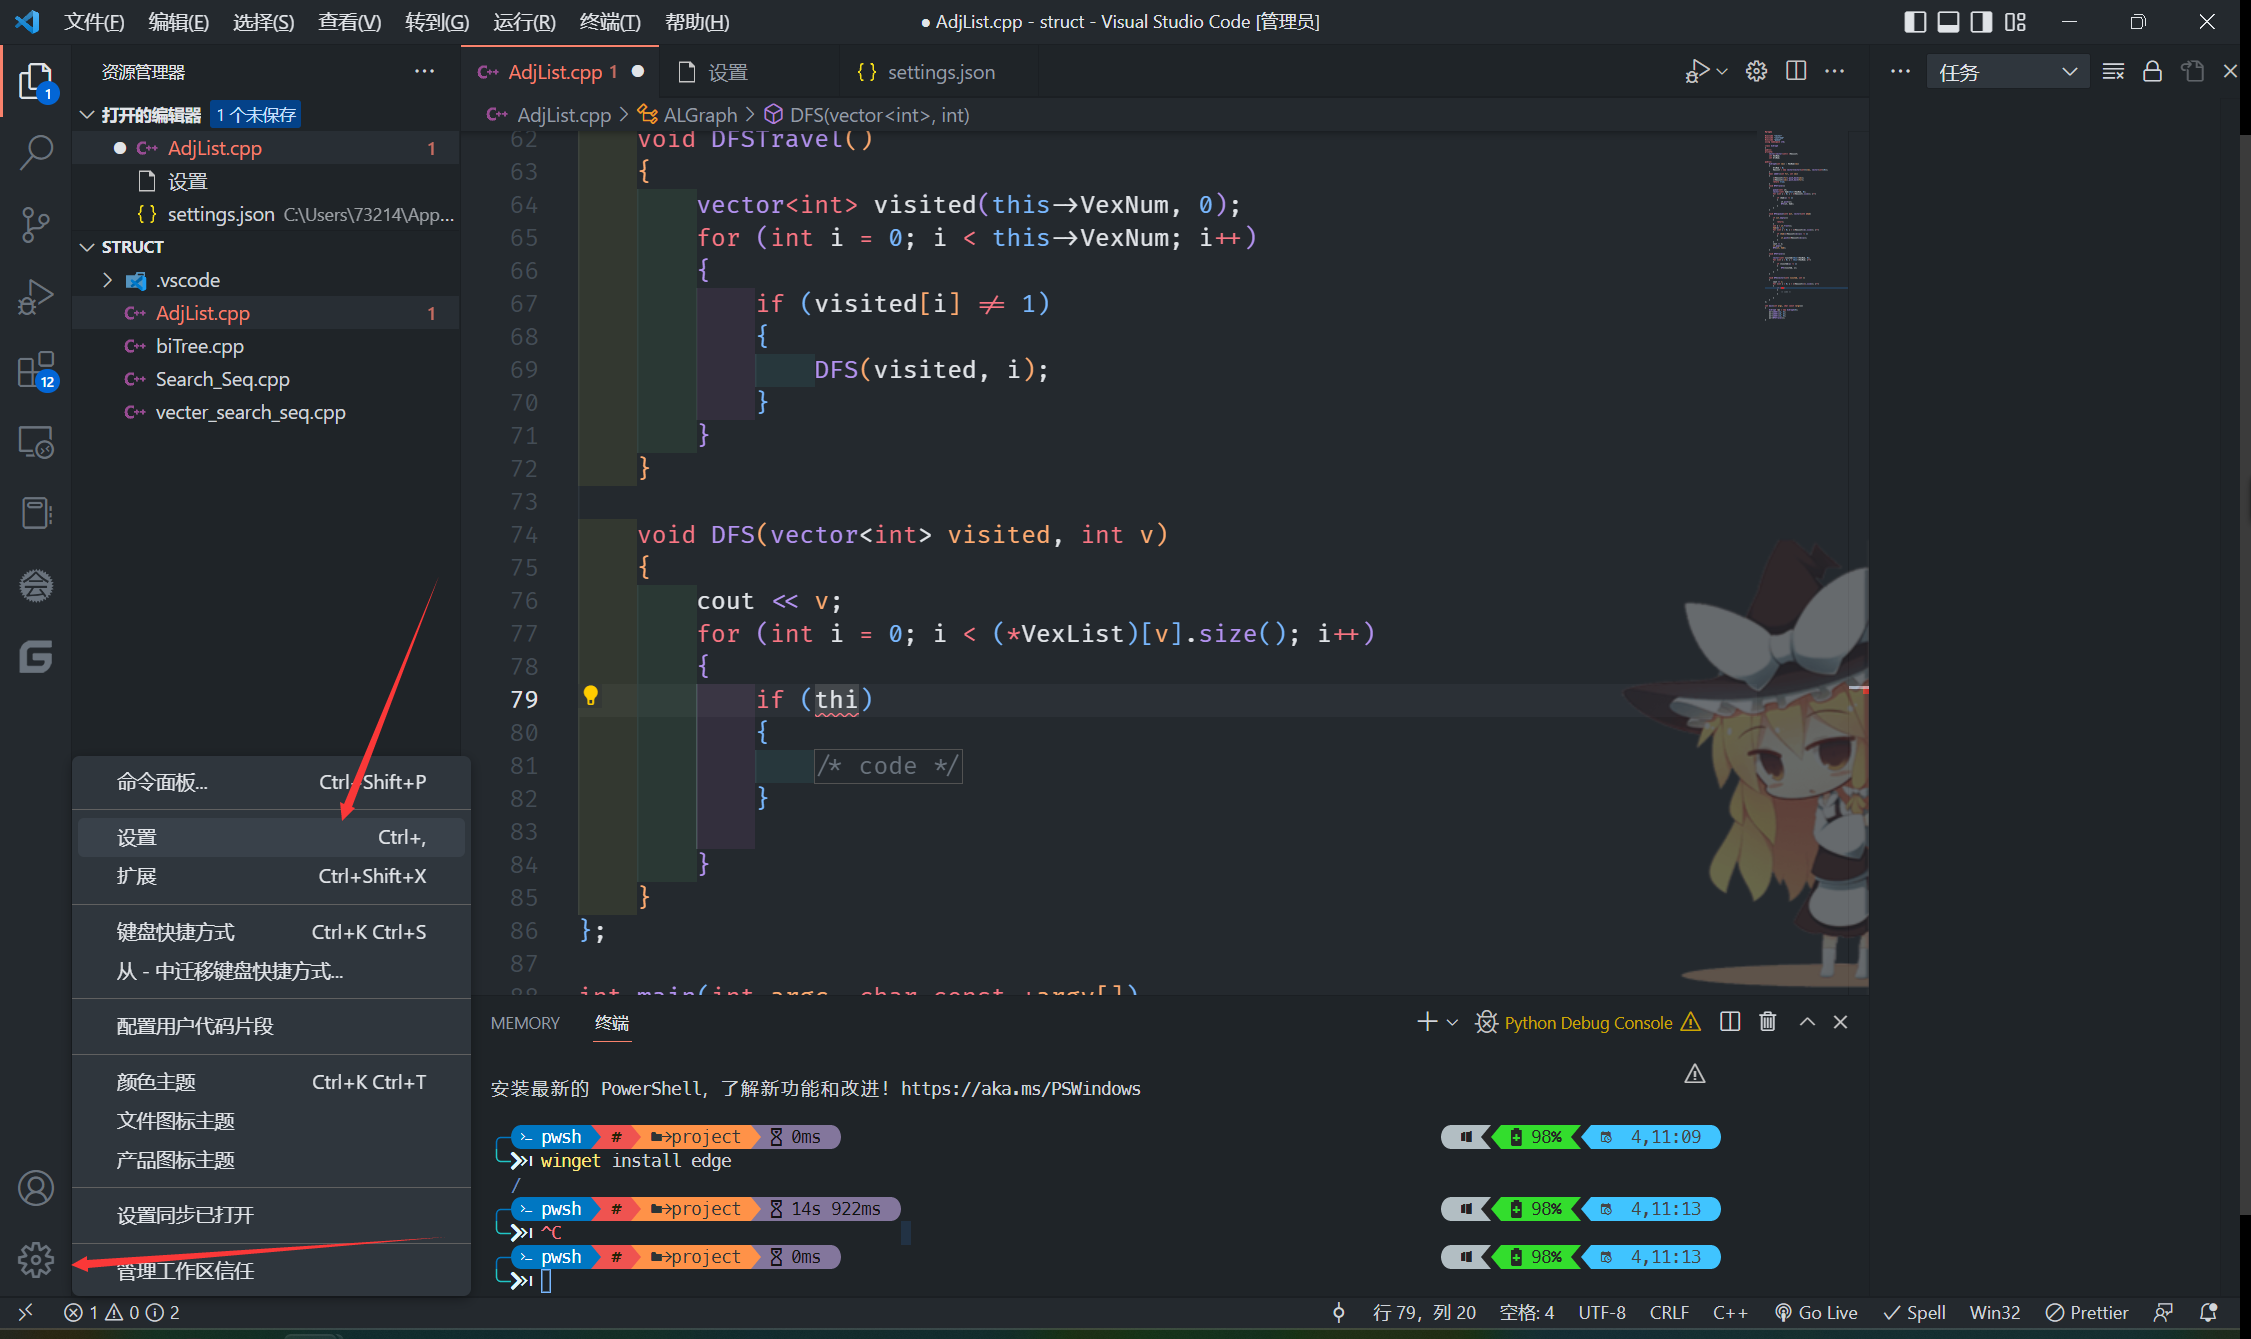Click the lightbulb code action on line 79

pos(590,697)
